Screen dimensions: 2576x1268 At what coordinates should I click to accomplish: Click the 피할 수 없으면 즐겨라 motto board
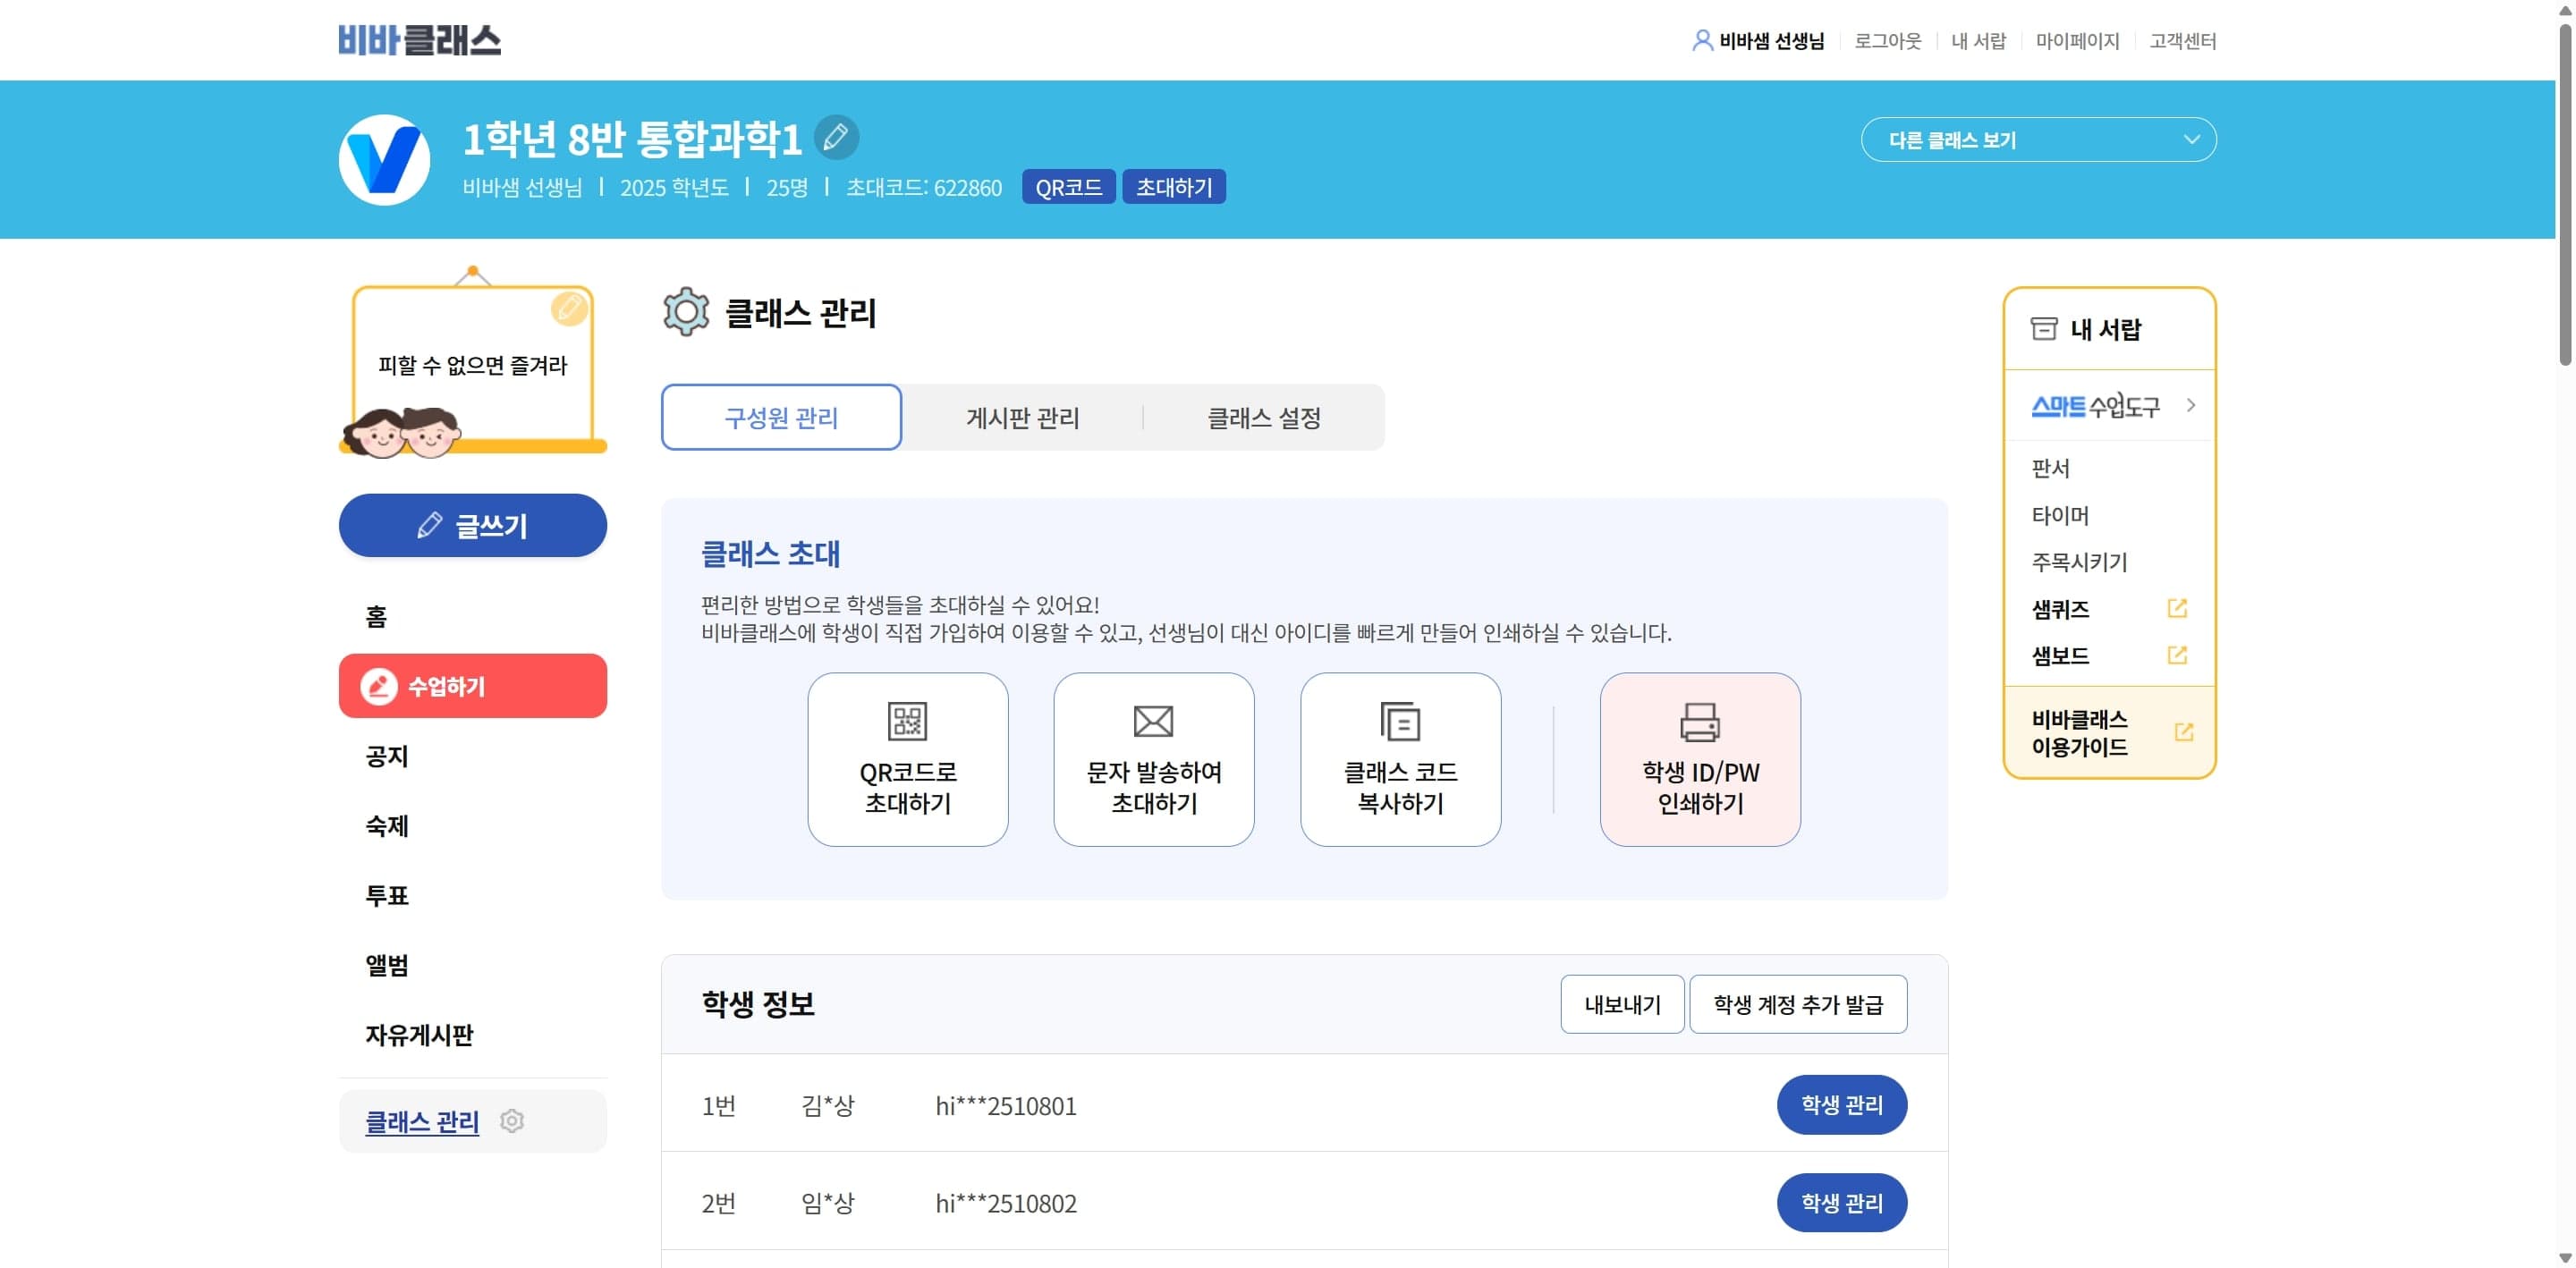point(473,364)
